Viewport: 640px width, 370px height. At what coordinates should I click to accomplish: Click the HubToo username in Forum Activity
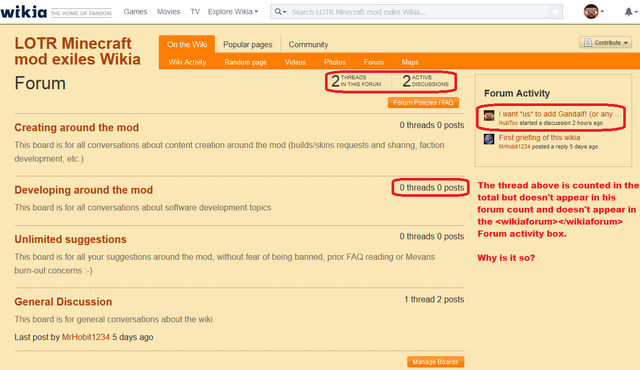(x=508, y=123)
